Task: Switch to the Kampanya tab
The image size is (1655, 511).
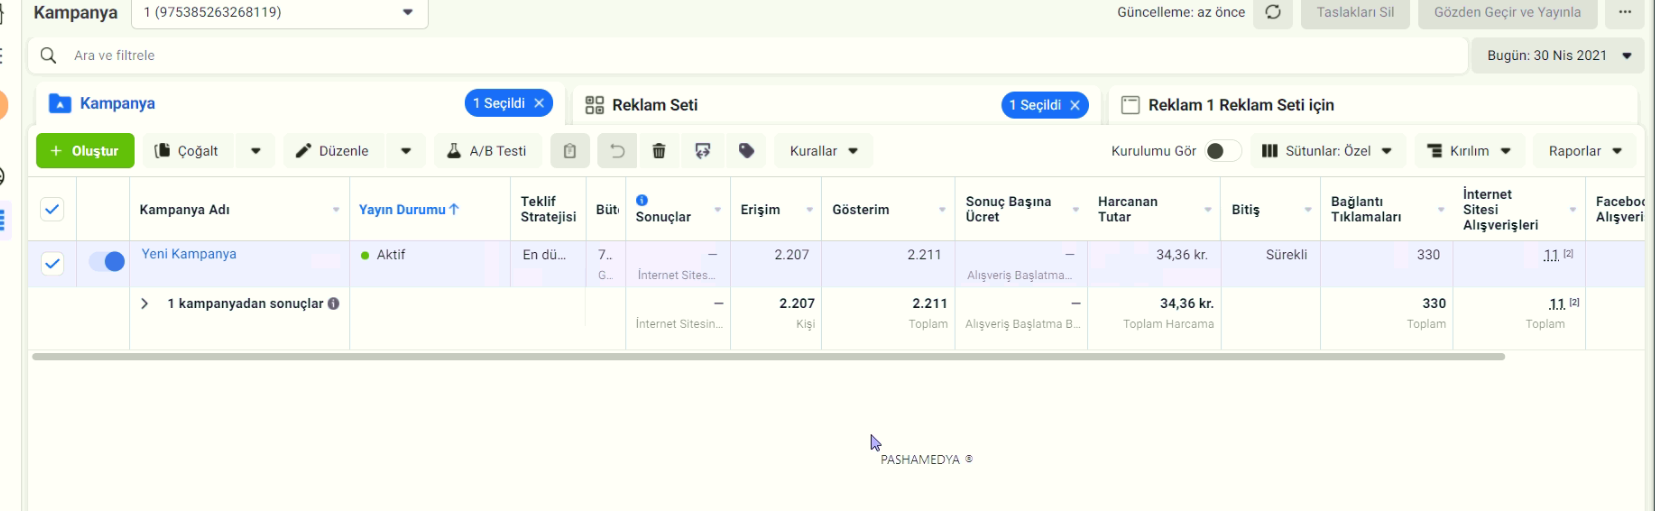Action: (298, 104)
